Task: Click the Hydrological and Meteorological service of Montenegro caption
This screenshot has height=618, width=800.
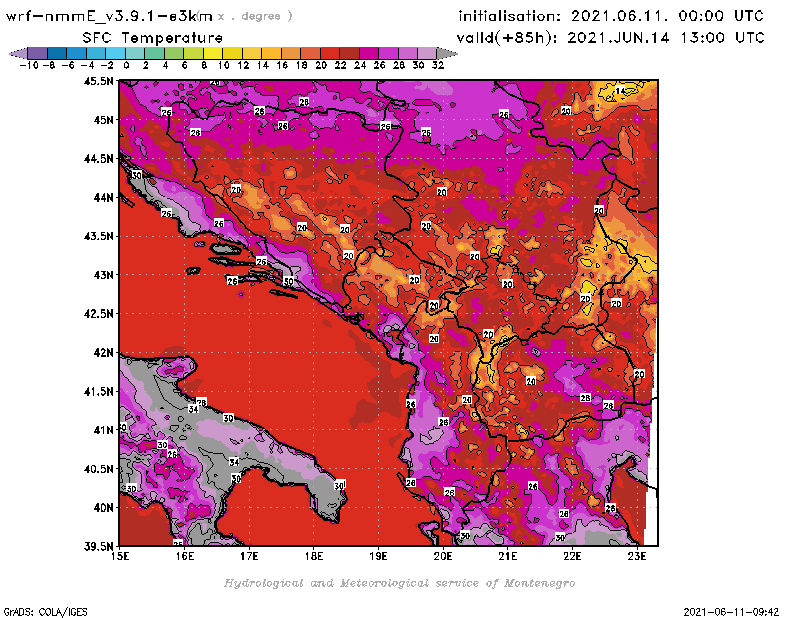Action: click(x=399, y=583)
